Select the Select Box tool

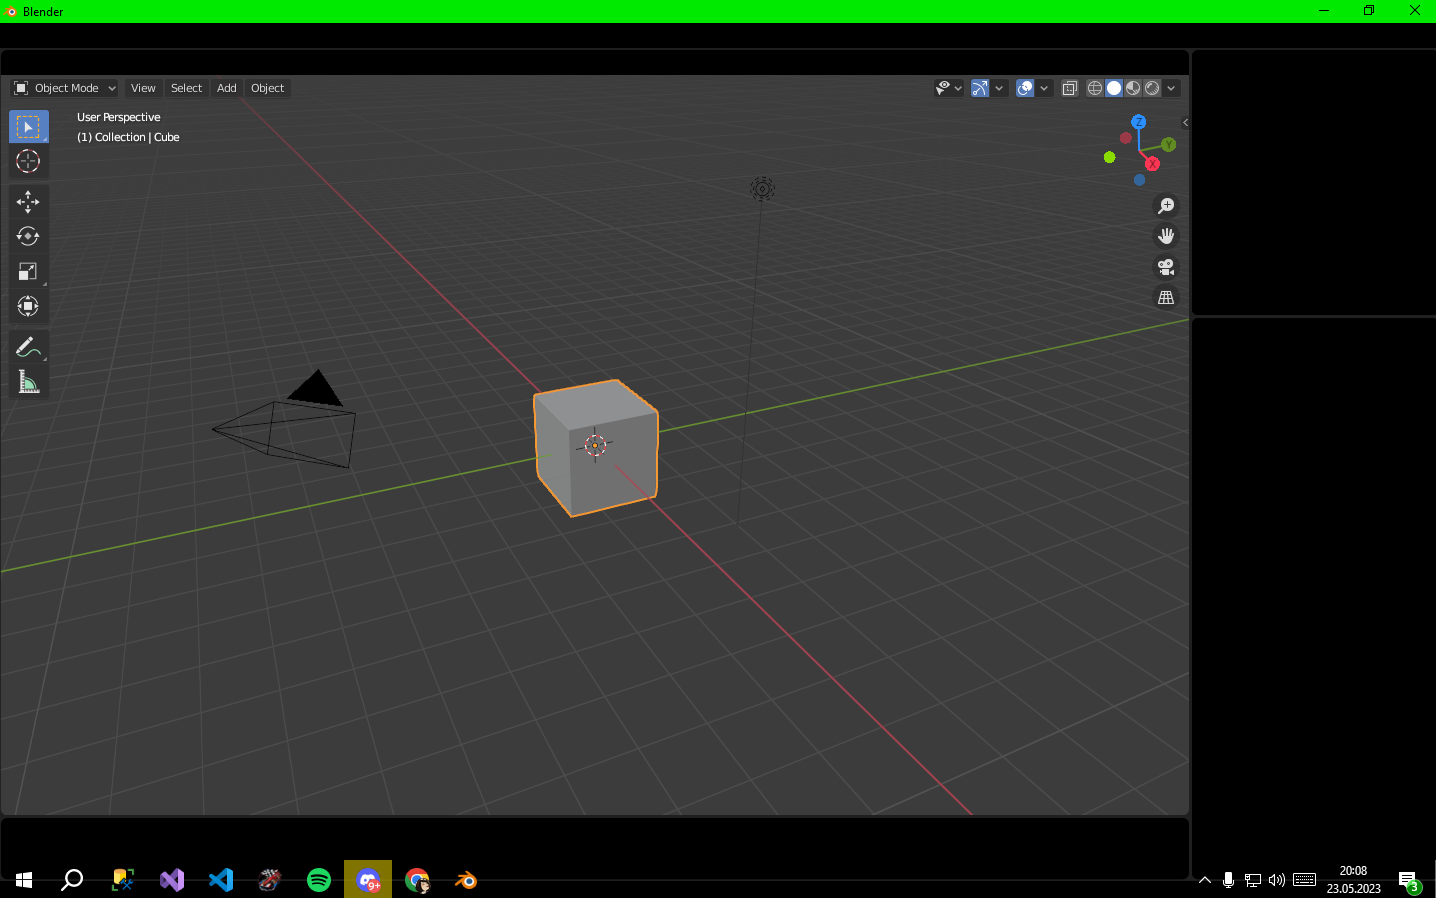[28, 127]
